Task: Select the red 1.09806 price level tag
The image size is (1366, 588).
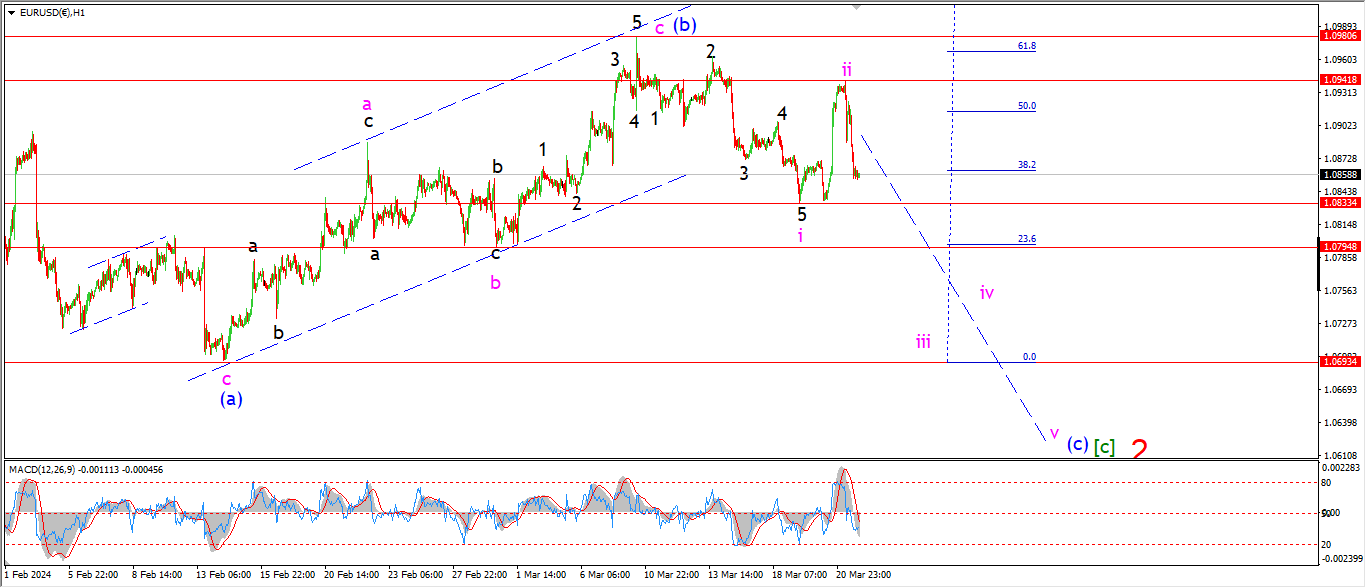Action: tap(1341, 36)
